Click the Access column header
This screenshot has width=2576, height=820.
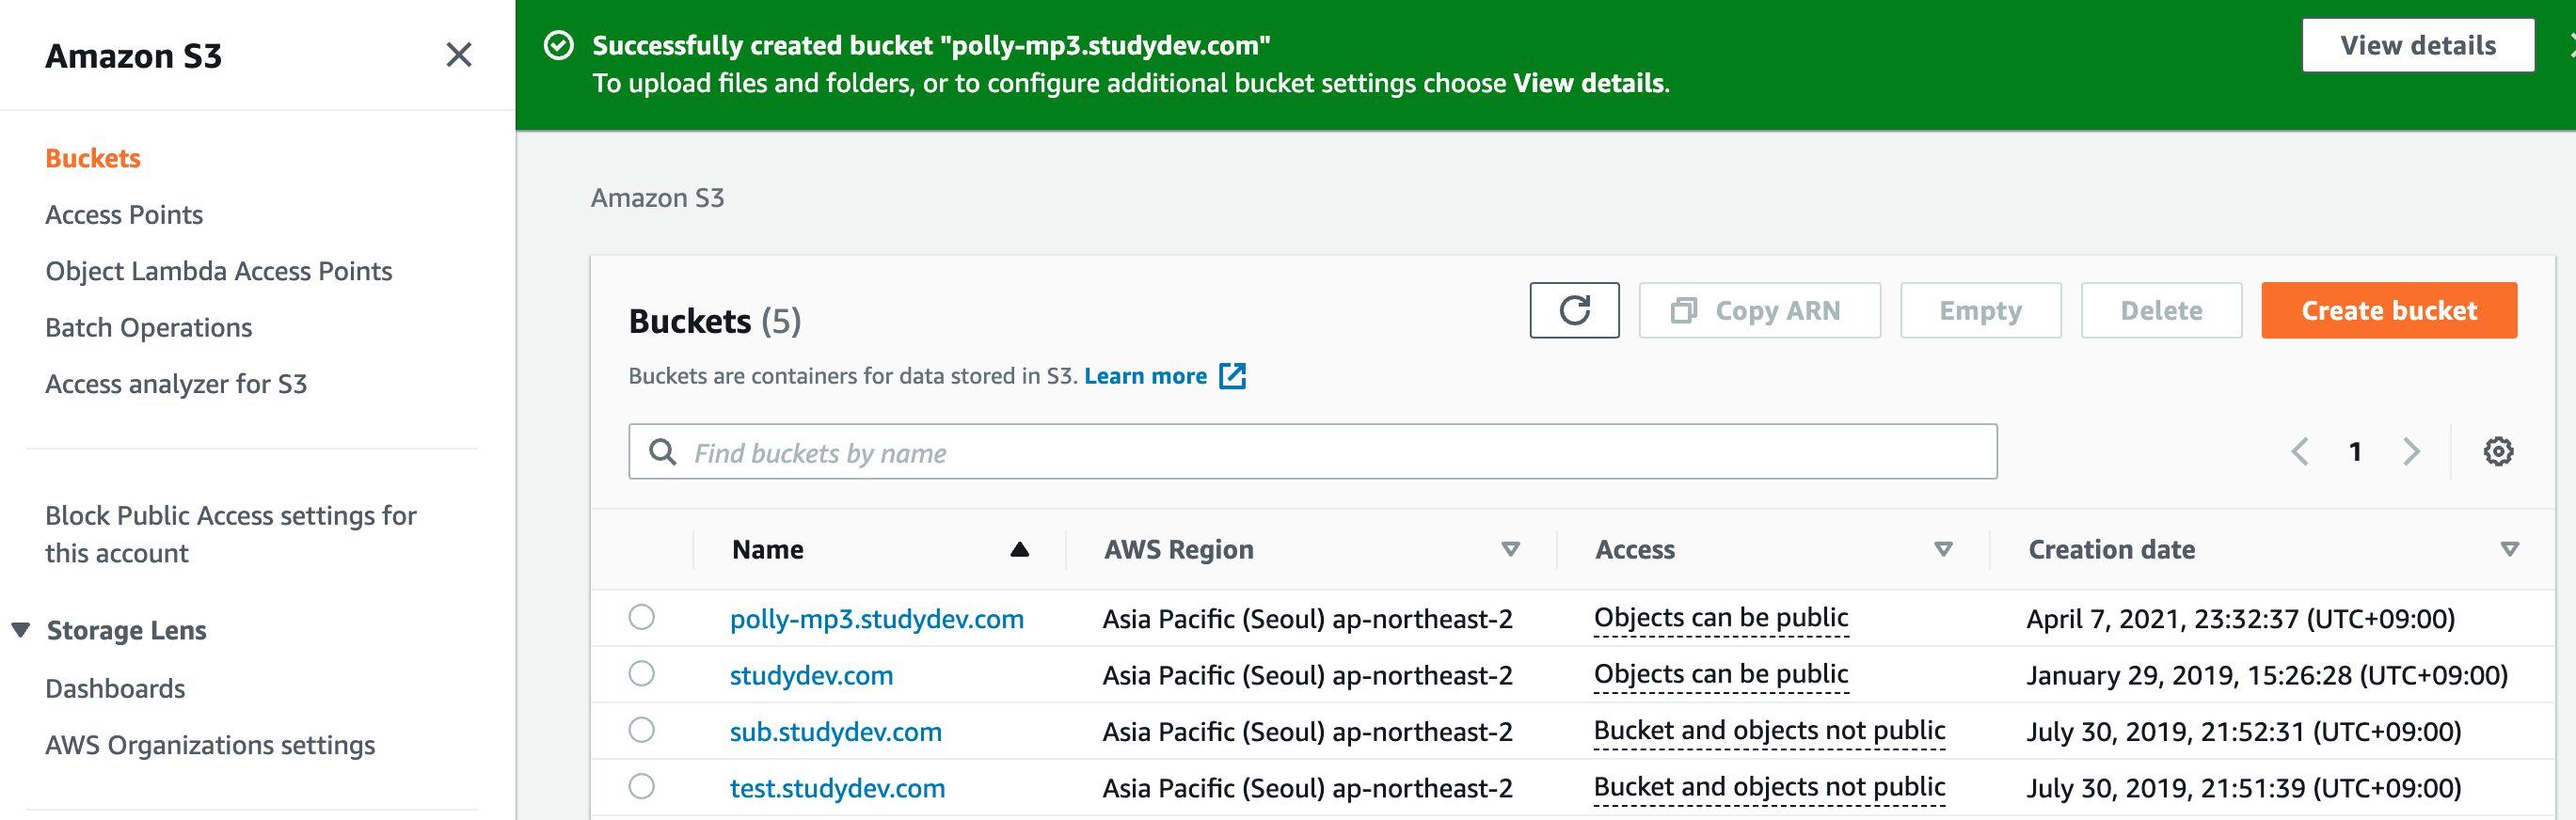click(x=1634, y=549)
